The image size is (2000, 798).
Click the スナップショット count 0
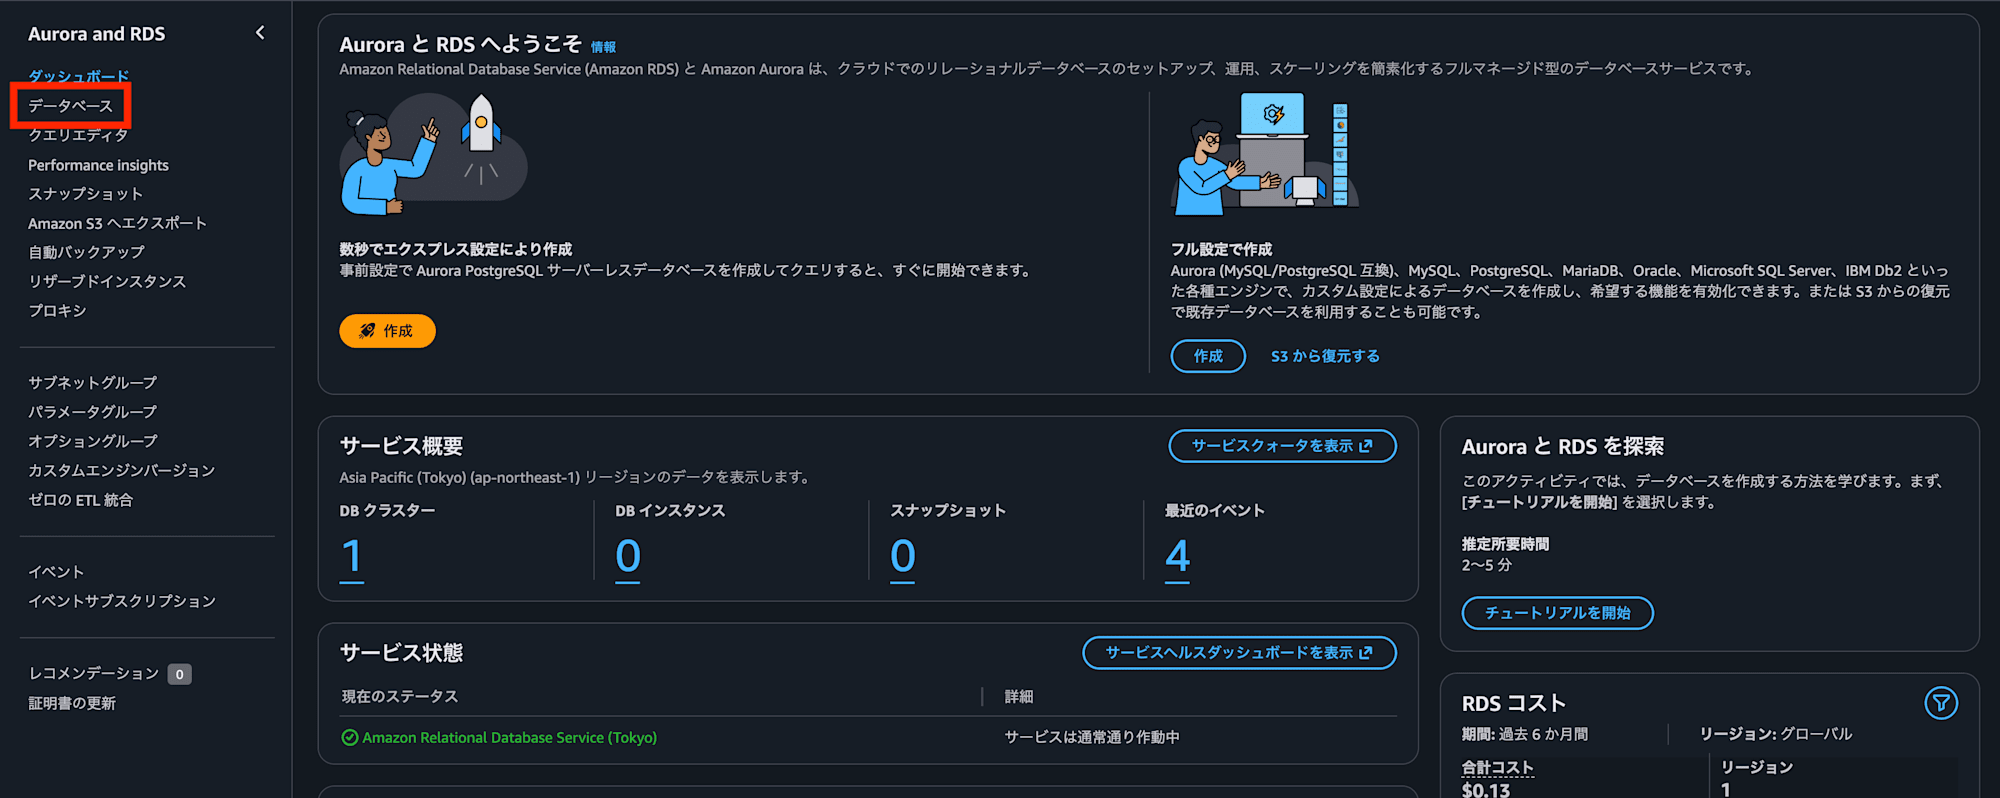pyautogui.click(x=902, y=556)
